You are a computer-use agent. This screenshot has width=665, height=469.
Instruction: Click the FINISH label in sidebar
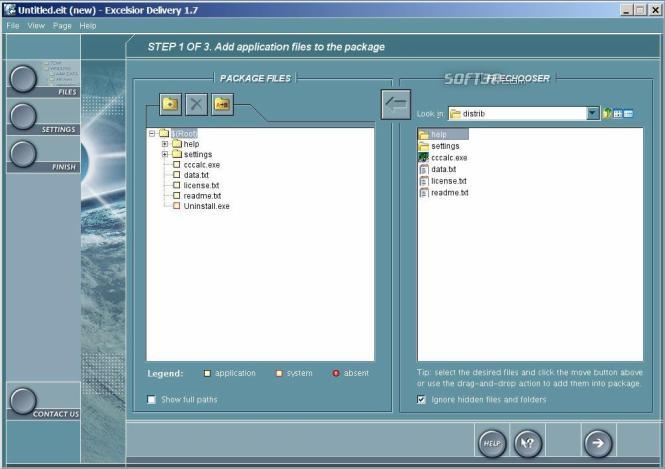tap(64, 167)
